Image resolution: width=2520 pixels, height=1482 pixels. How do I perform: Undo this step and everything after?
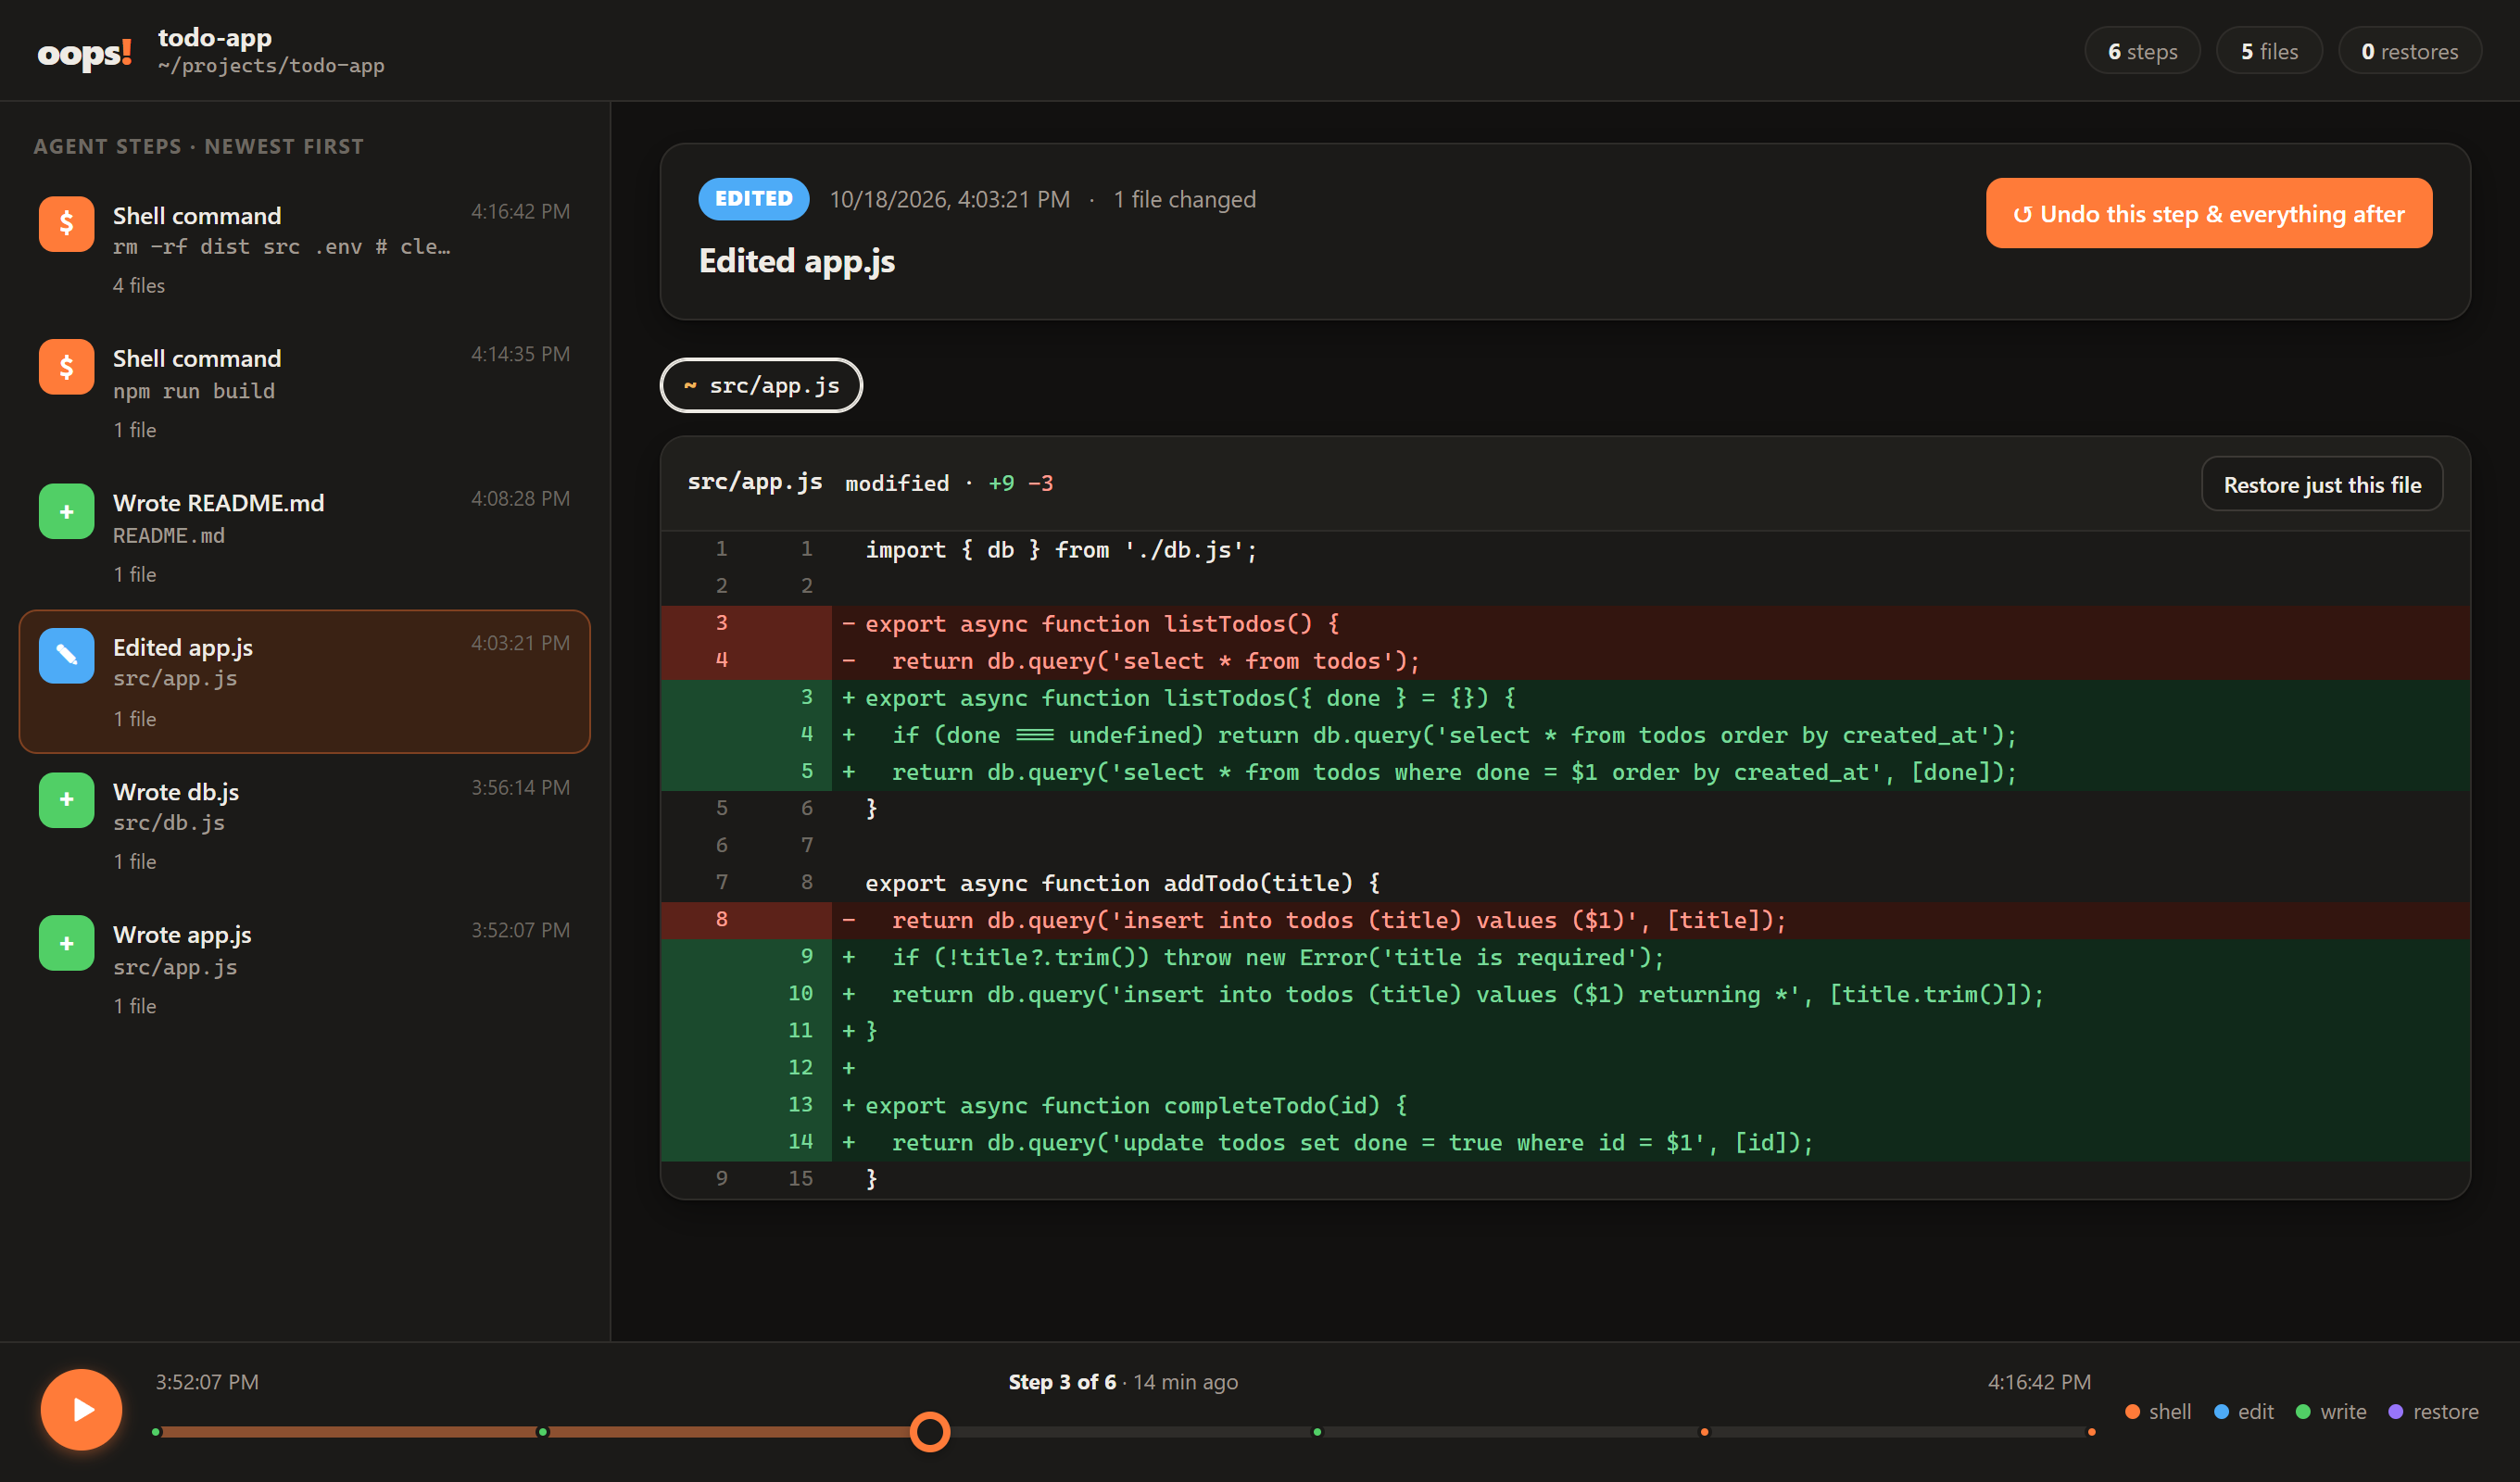[x=2208, y=214]
